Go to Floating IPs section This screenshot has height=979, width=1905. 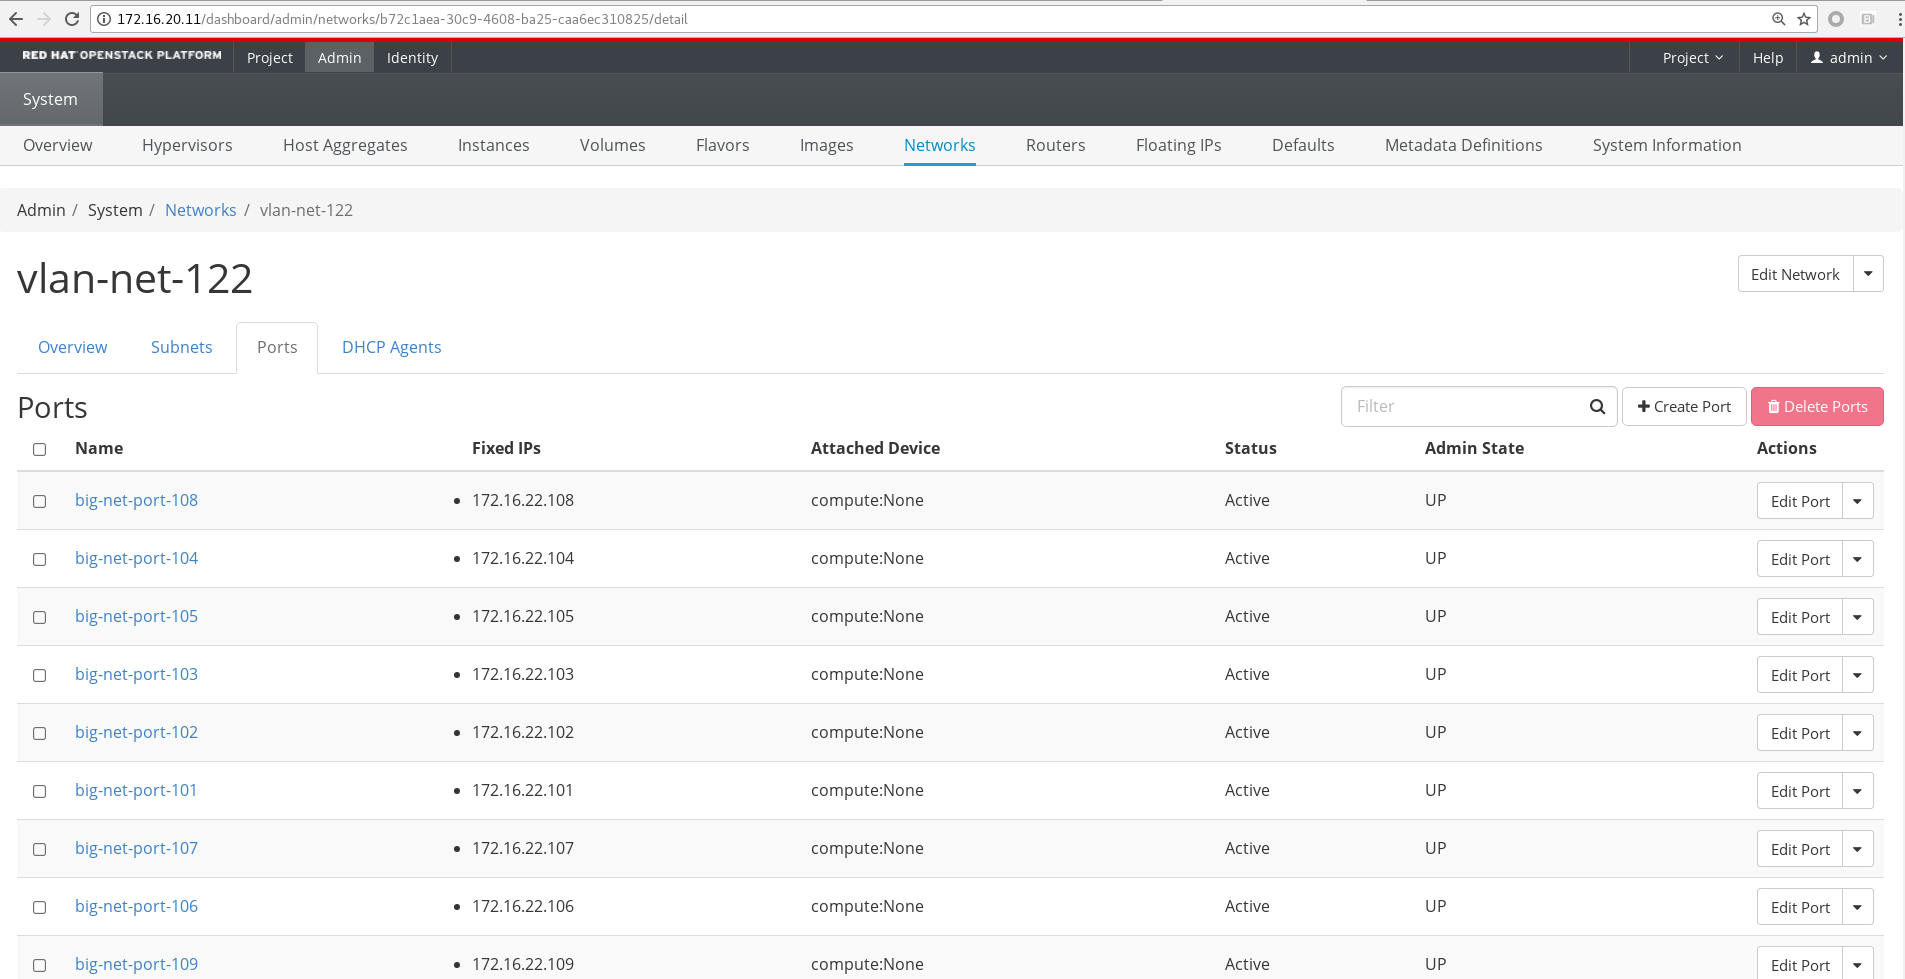point(1178,145)
